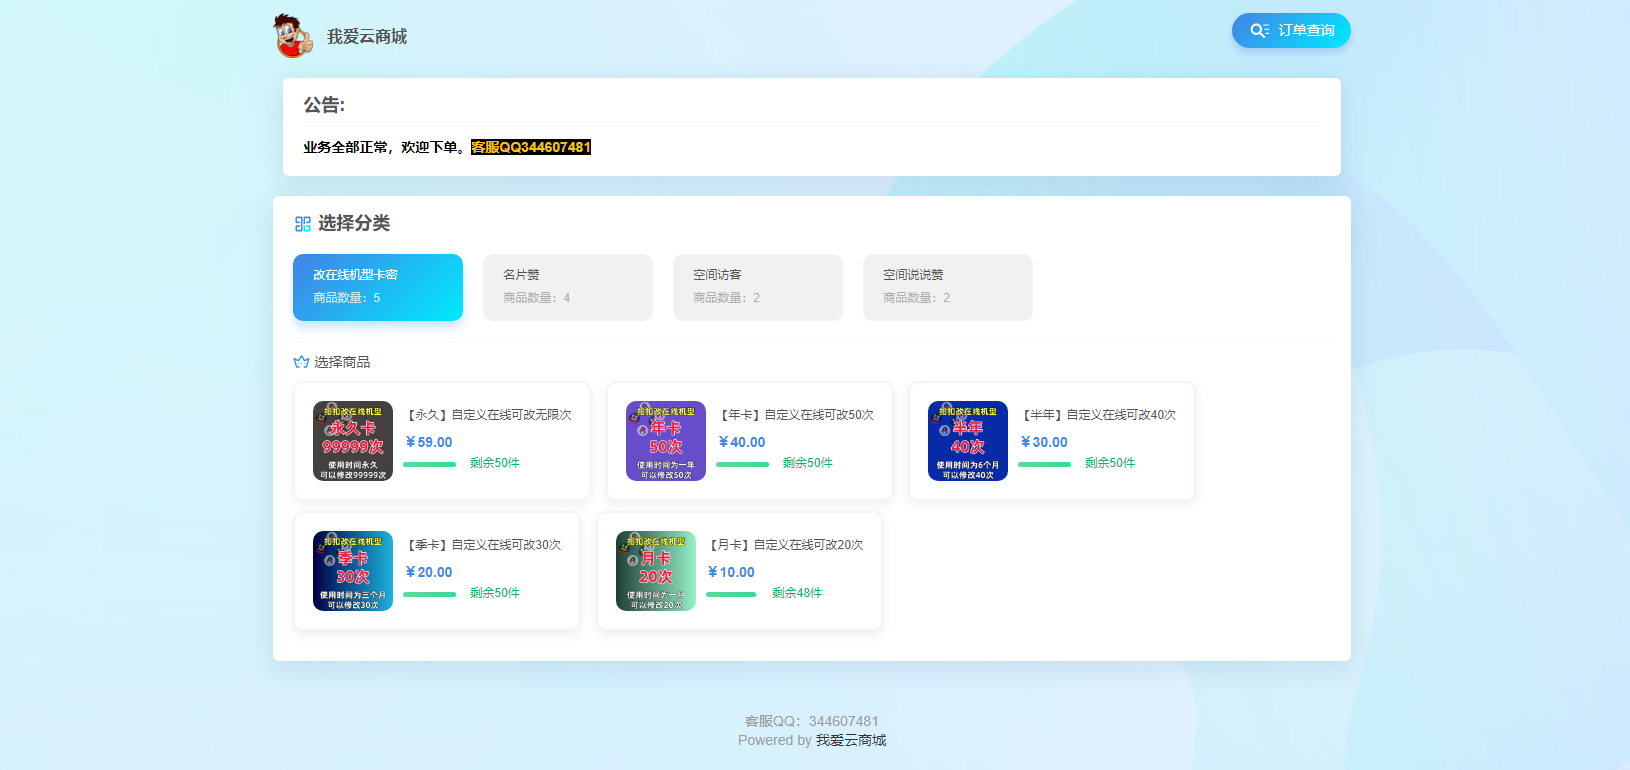Image resolution: width=1630 pixels, height=770 pixels.
Task: Switch to the 空间说说赞 category
Action: 948,287
